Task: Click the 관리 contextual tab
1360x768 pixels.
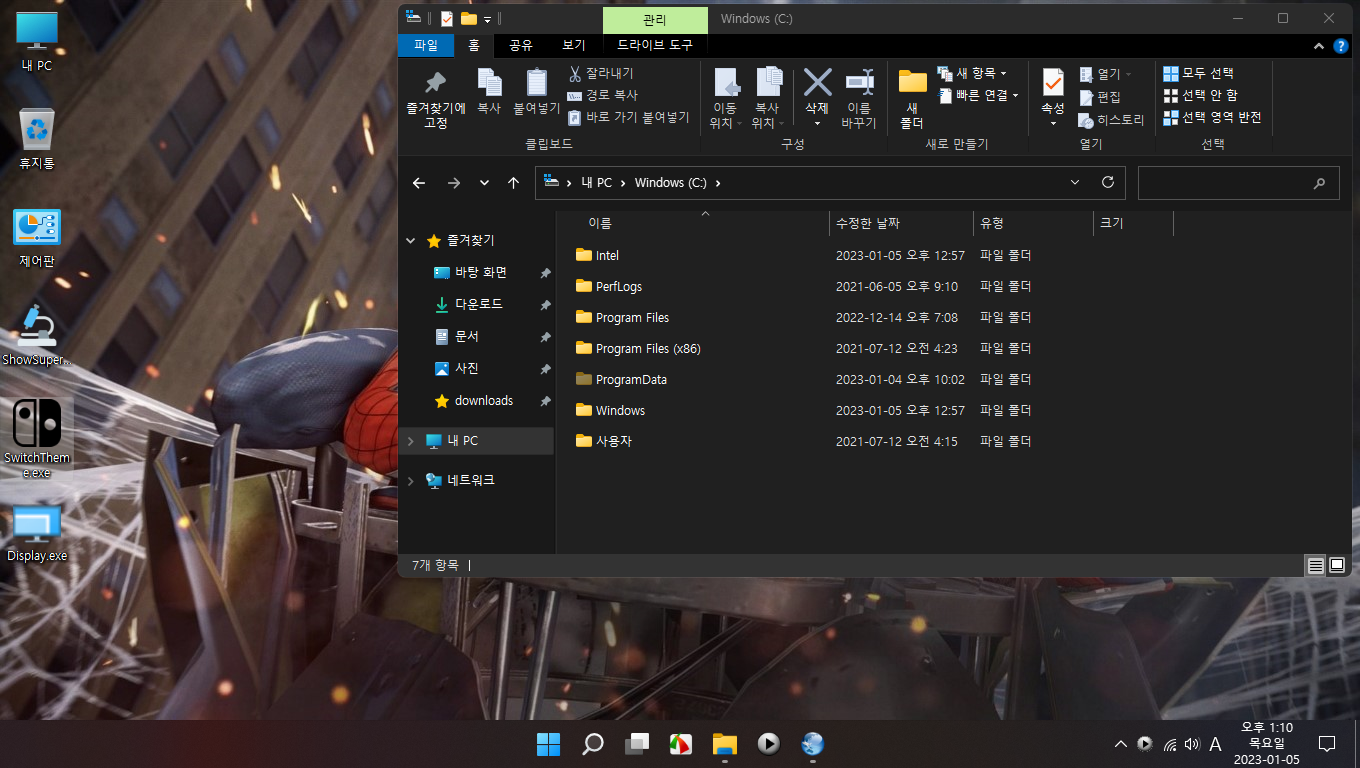Action: pos(655,19)
